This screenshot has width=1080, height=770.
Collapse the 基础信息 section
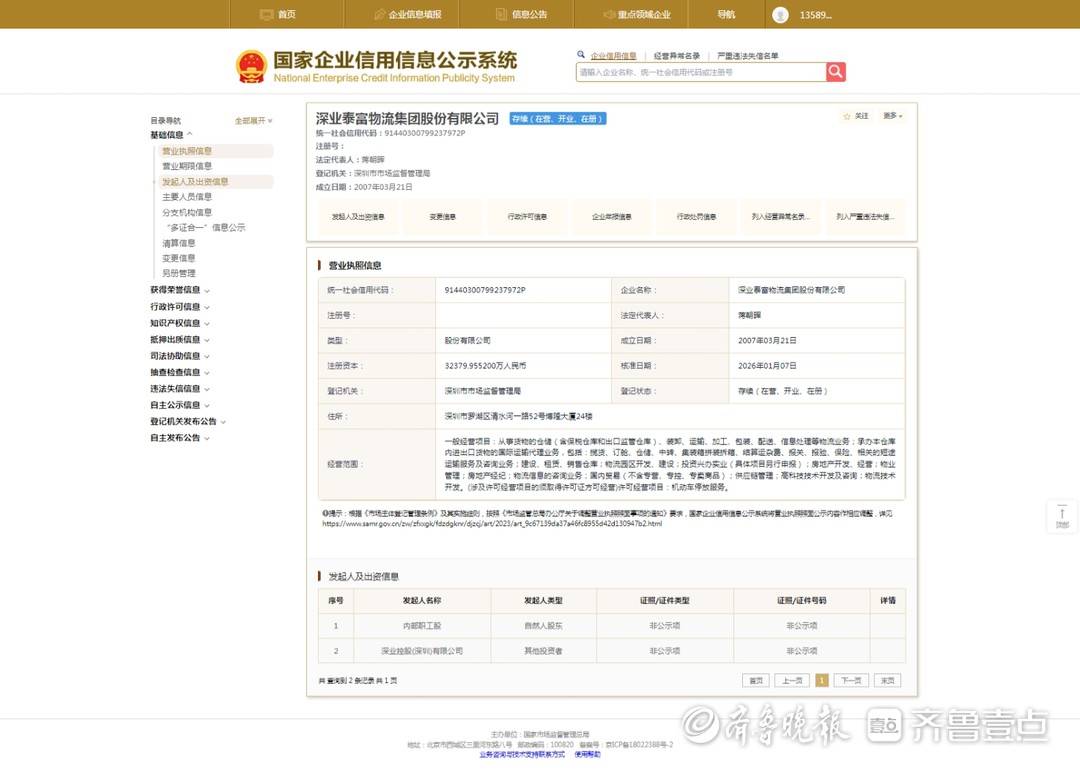tap(172, 135)
